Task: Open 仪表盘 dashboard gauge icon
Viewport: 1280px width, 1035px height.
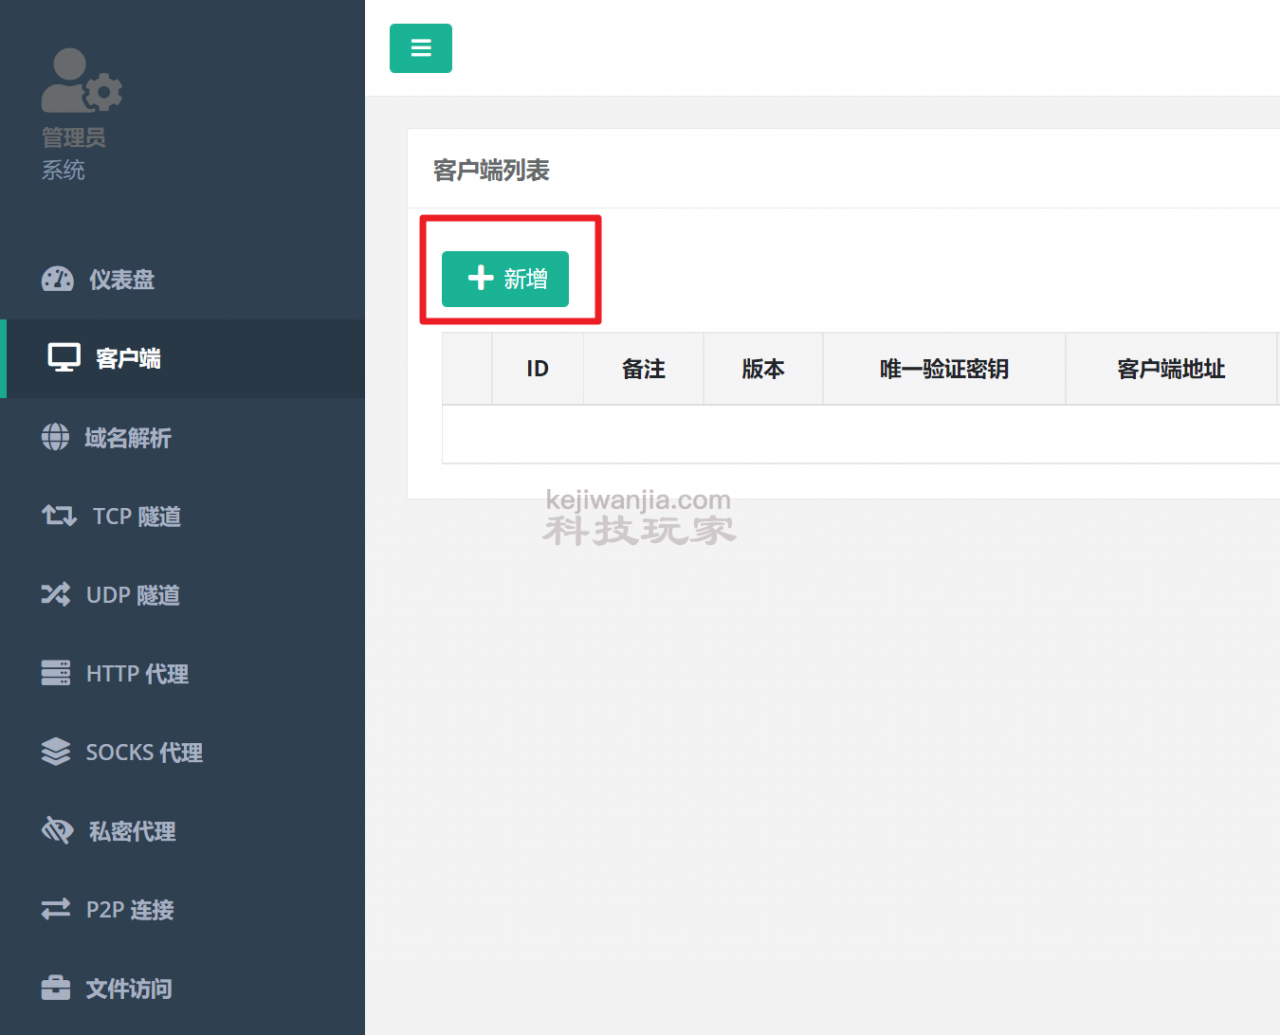Action: pyautogui.click(x=57, y=279)
